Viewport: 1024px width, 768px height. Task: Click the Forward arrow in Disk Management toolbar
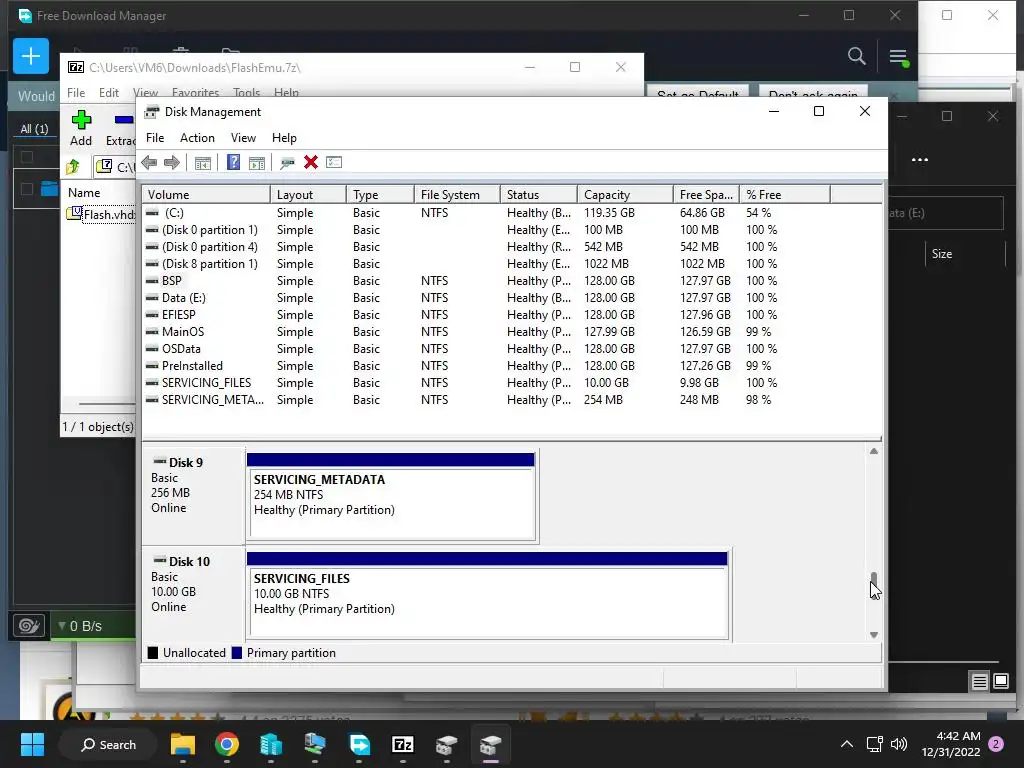point(172,163)
